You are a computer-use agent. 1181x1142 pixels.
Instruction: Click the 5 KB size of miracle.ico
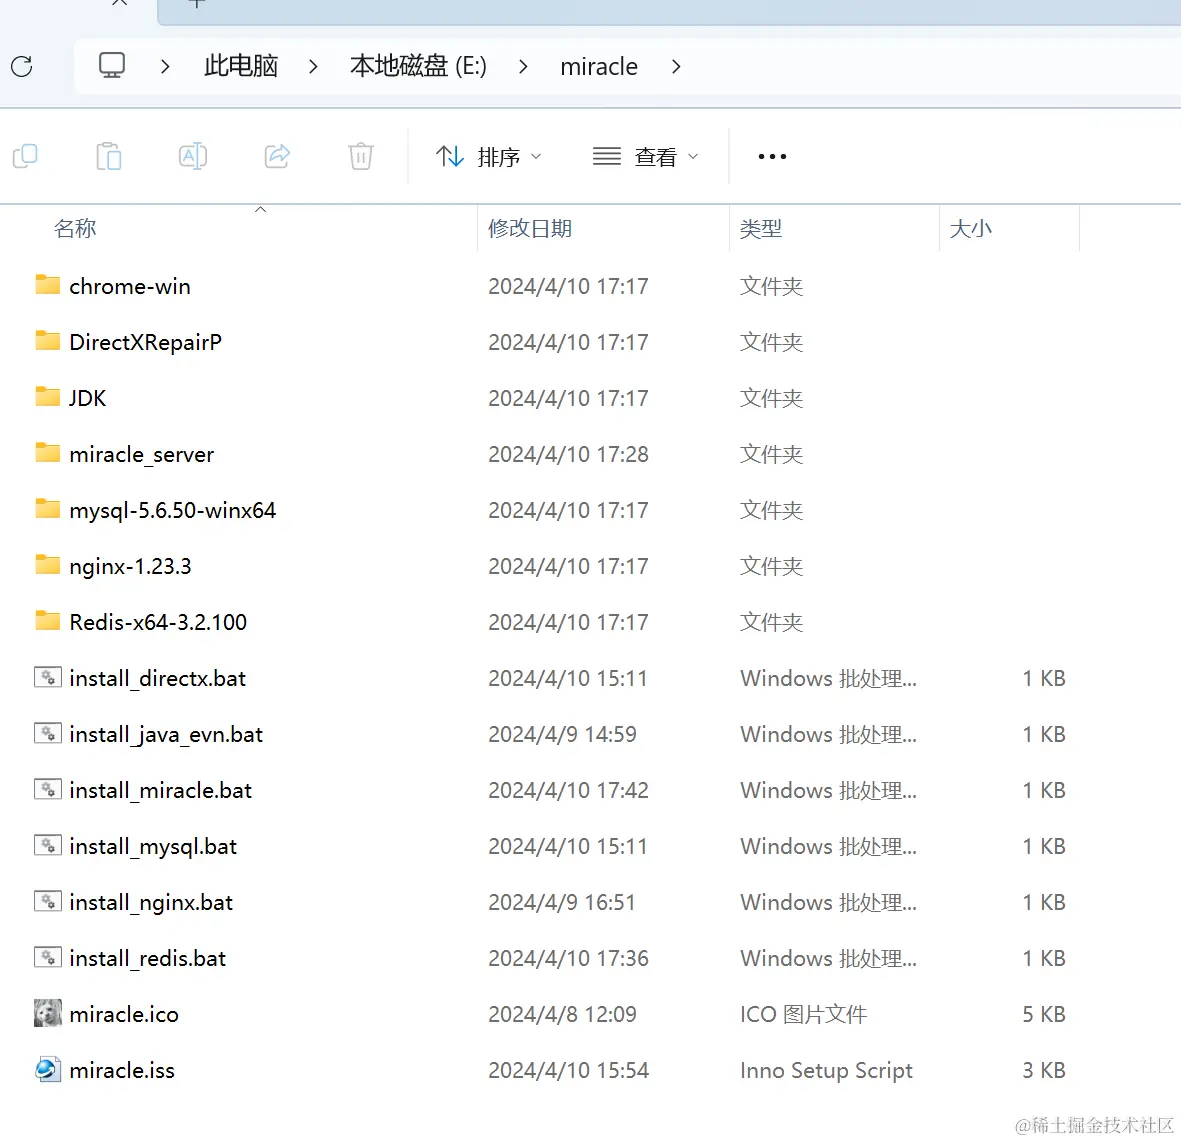pos(1044,1014)
